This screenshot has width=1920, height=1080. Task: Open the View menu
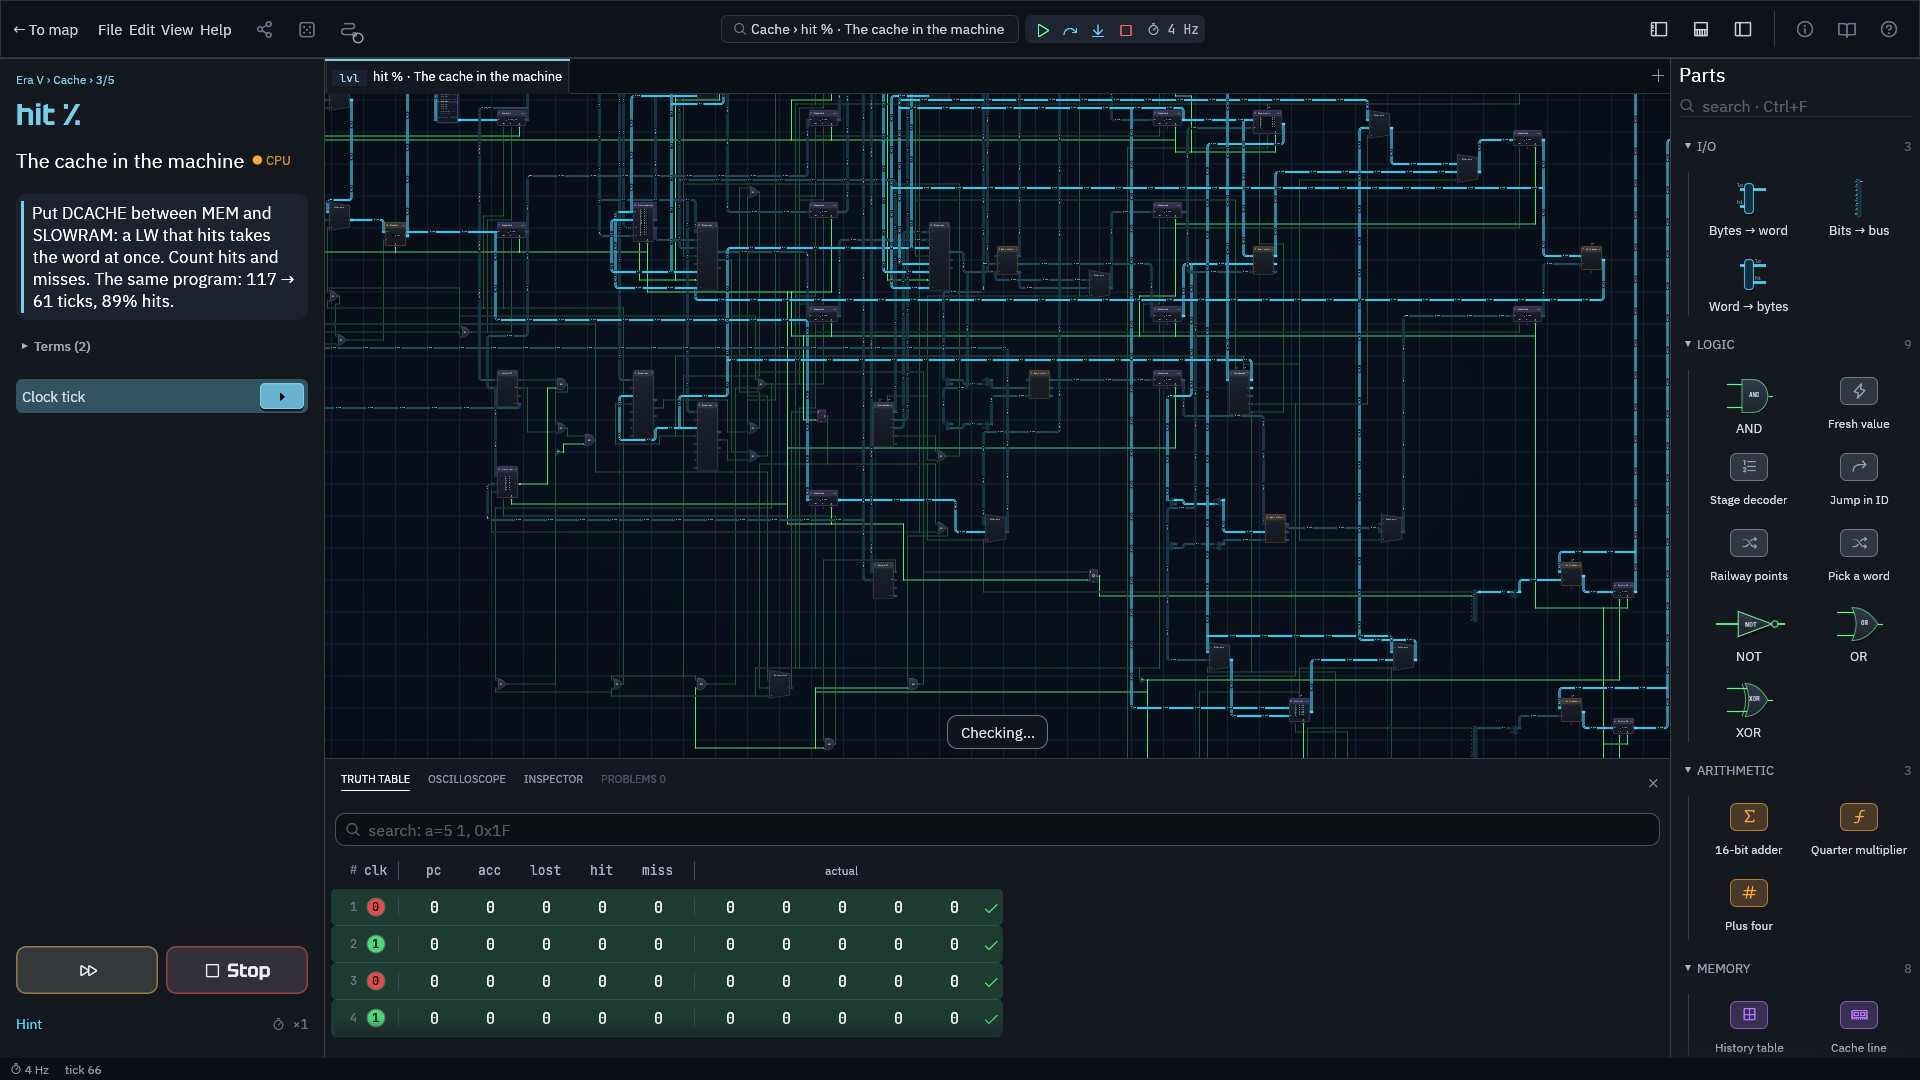(x=177, y=30)
